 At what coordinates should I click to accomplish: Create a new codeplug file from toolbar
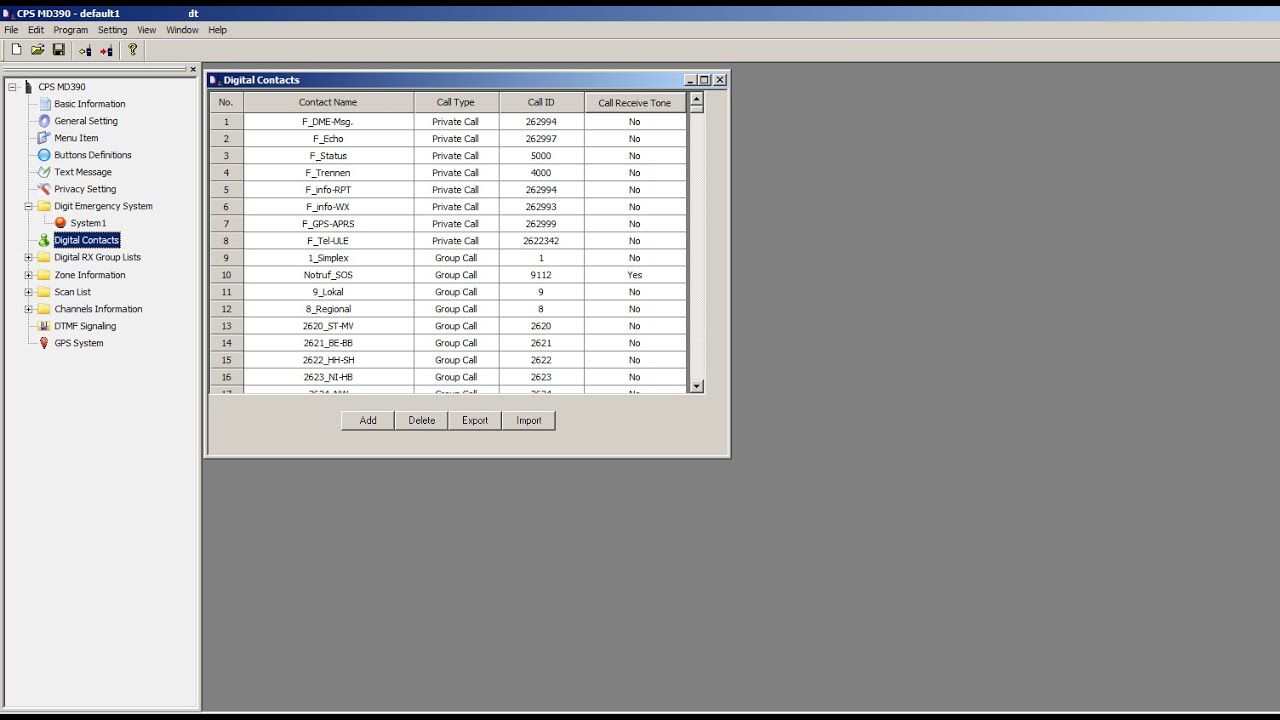tap(16, 50)
